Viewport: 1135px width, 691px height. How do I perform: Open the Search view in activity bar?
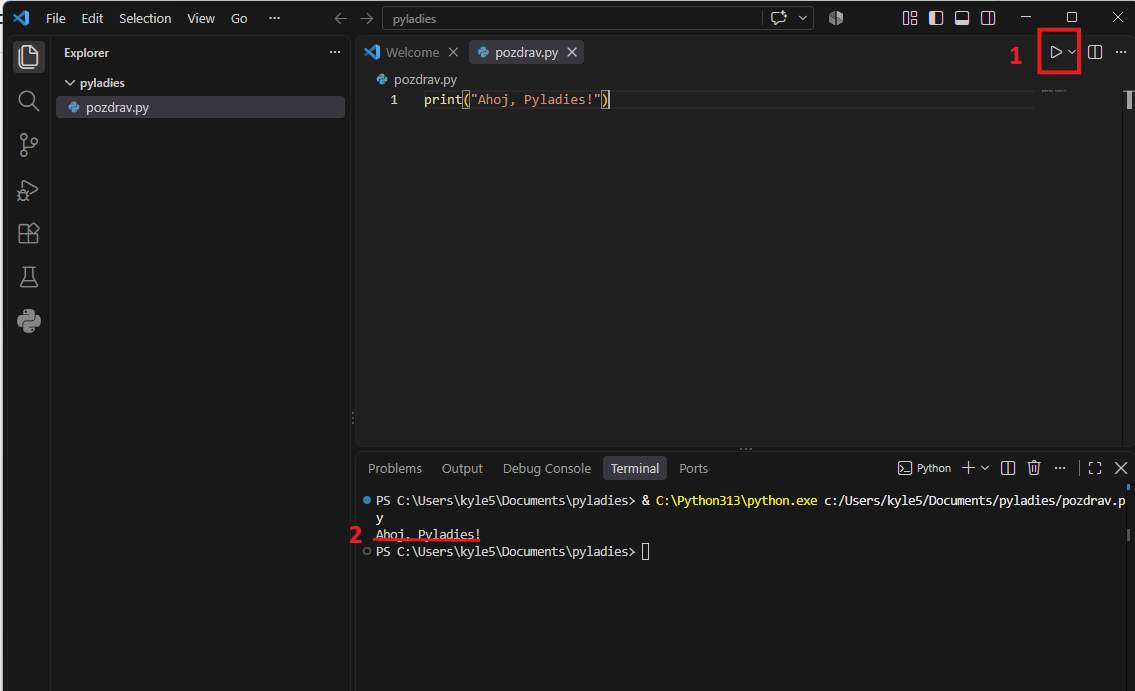click(x=28, y=101)
